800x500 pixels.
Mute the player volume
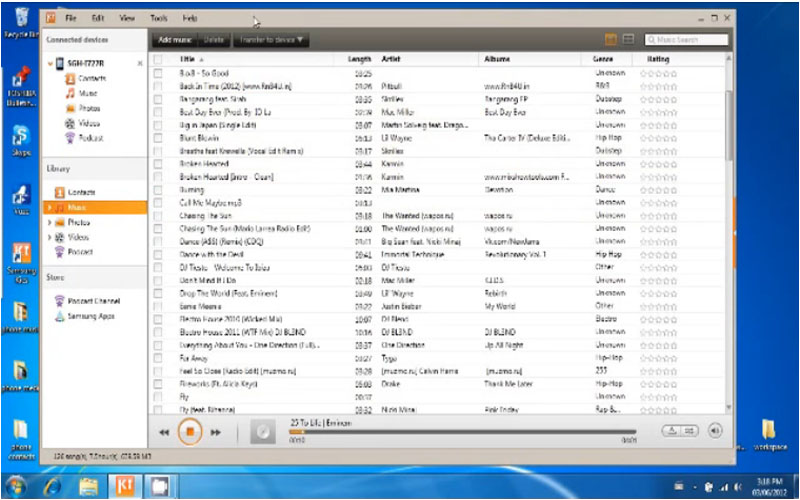[x=715, y=431]
